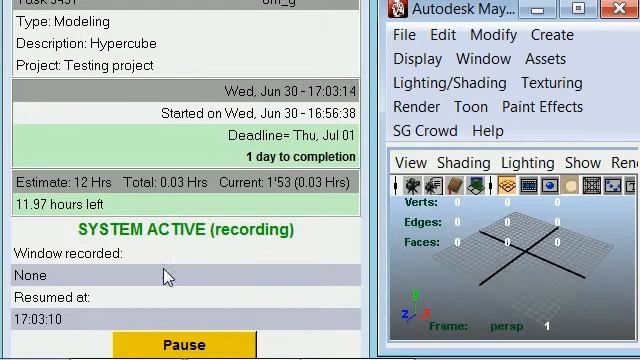This screenshot has width=640, height=360.
Task: Click the persp camera label in viewport
Action: [x=507, y=327]
